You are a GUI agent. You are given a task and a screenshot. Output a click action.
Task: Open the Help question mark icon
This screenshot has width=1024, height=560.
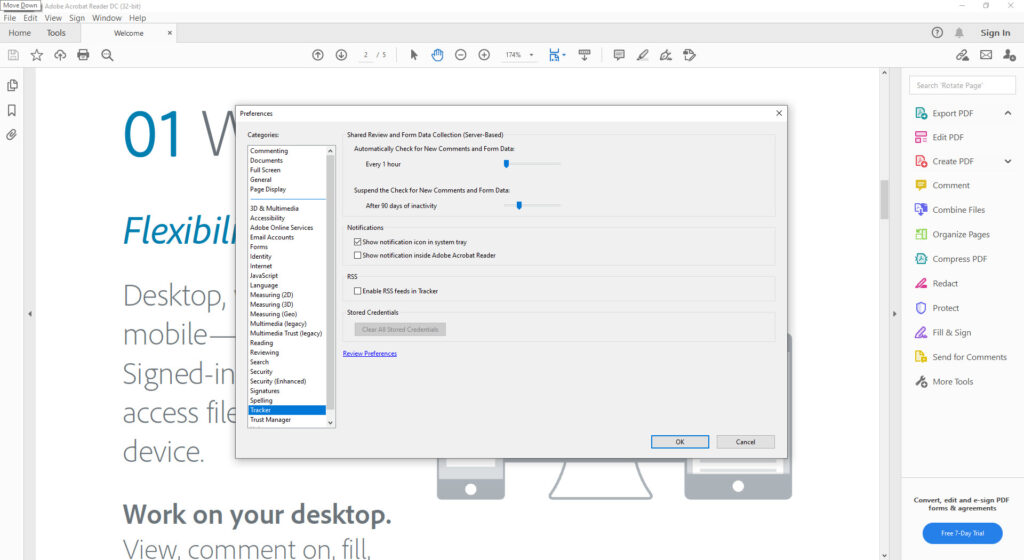(937, 33)
